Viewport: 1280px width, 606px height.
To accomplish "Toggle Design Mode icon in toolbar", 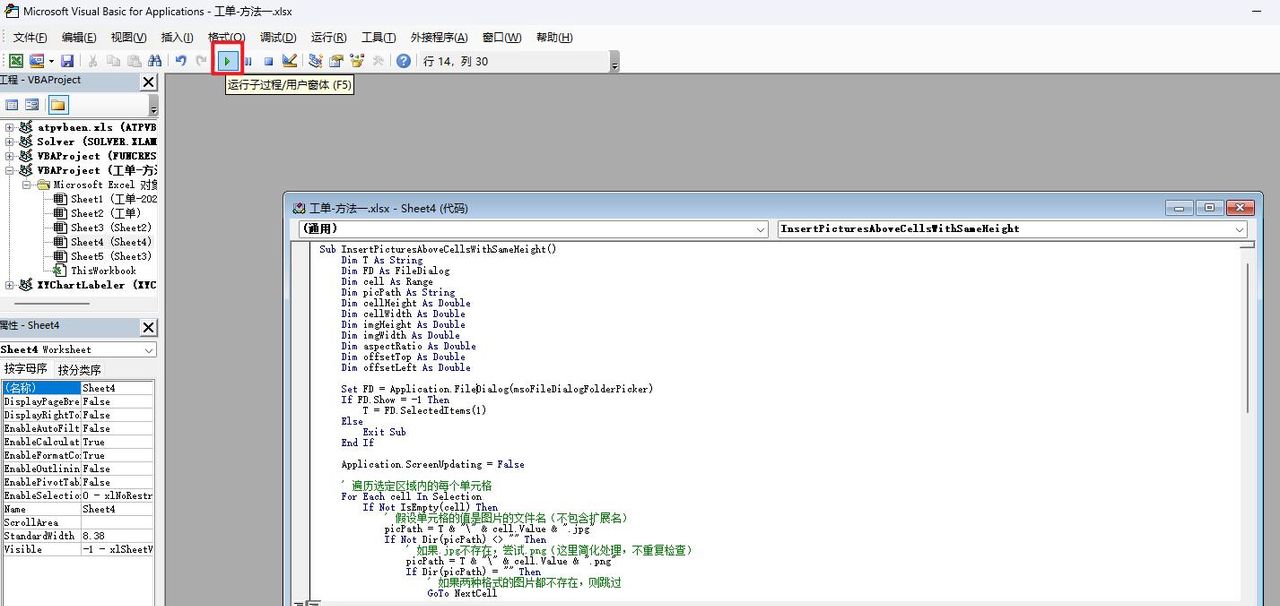I will click(x=289, y=61).
